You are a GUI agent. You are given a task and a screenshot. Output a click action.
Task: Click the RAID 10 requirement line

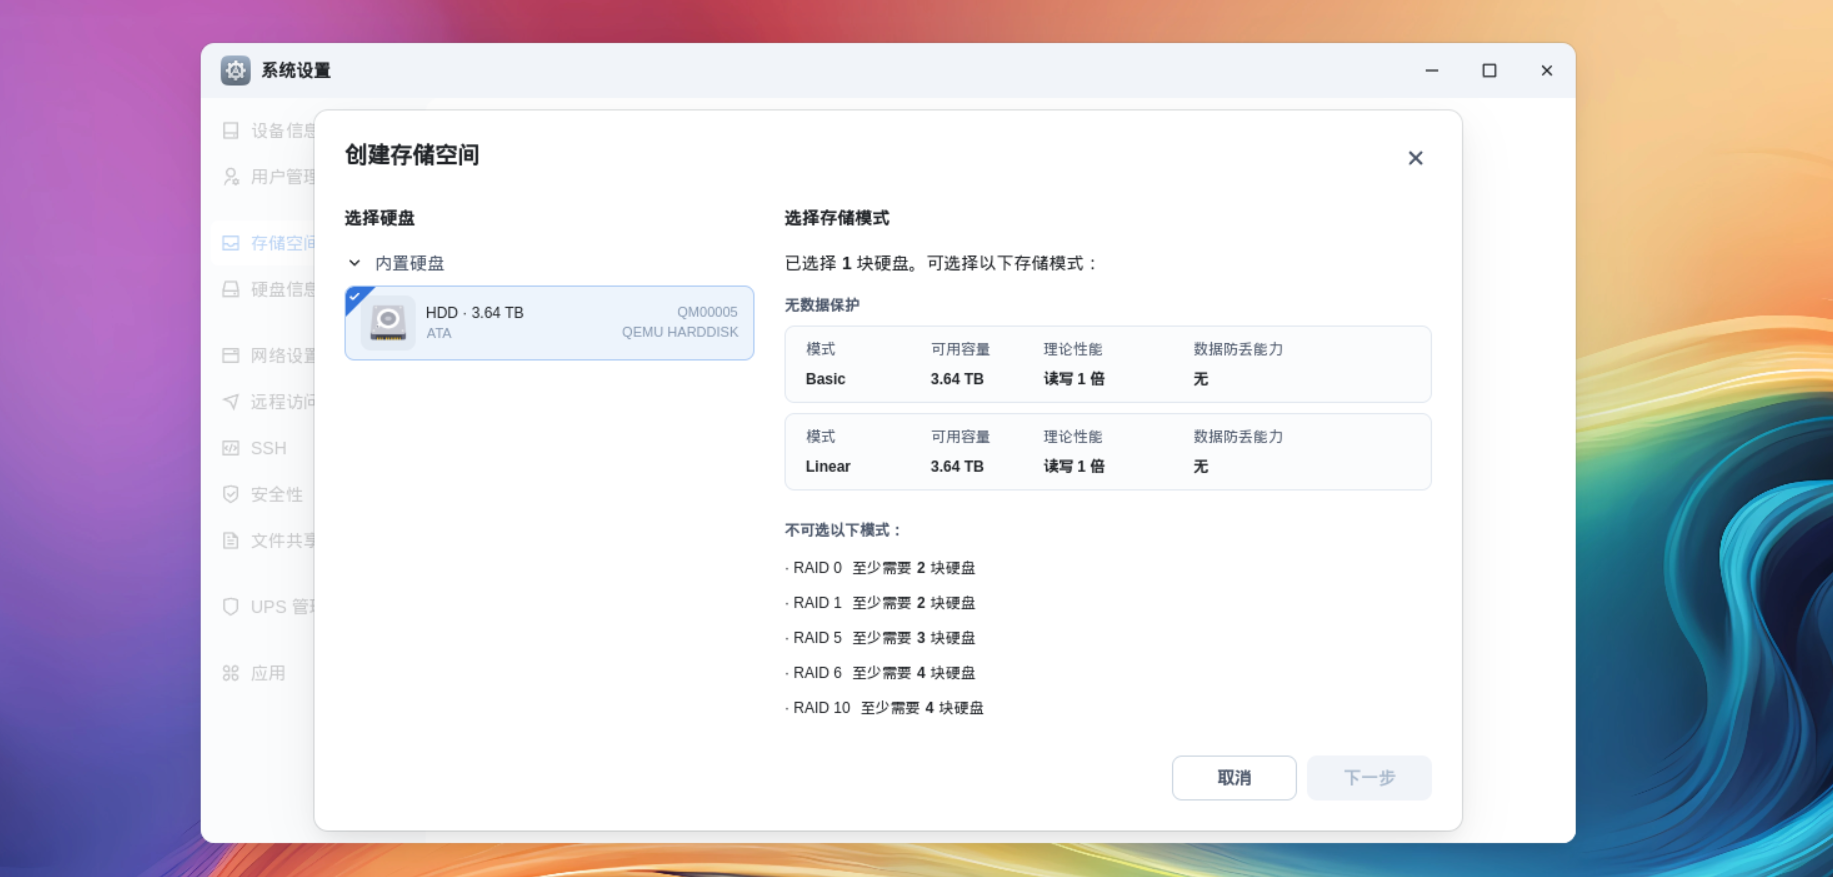pos(884,708)
